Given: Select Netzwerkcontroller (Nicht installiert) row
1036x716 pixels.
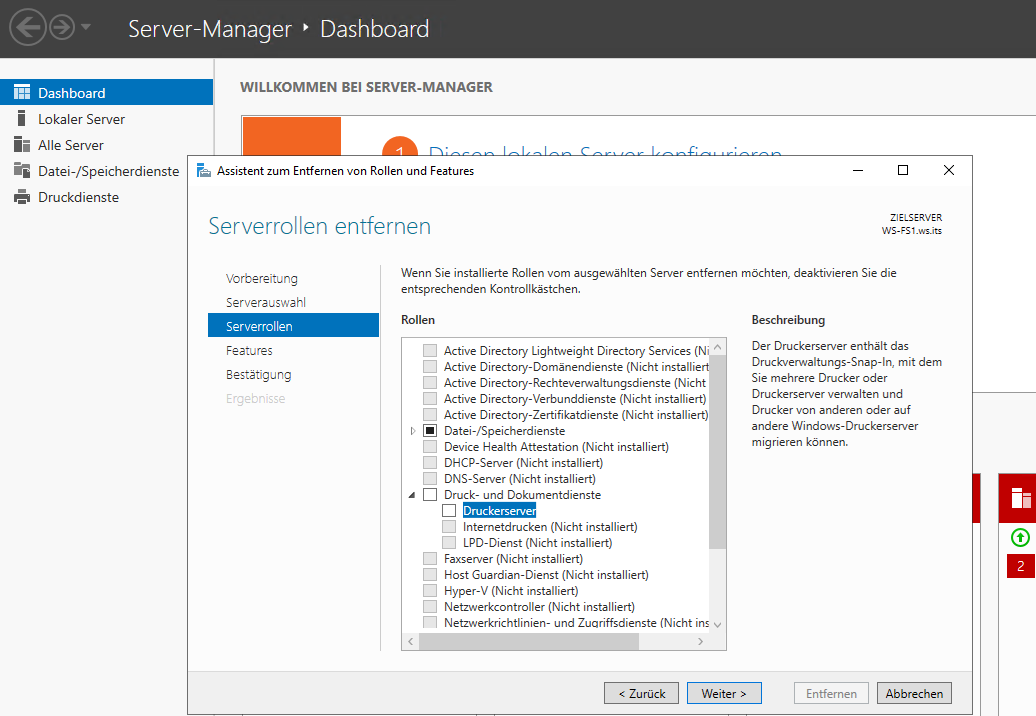Looking at the screenshot, I should point(539,606).
